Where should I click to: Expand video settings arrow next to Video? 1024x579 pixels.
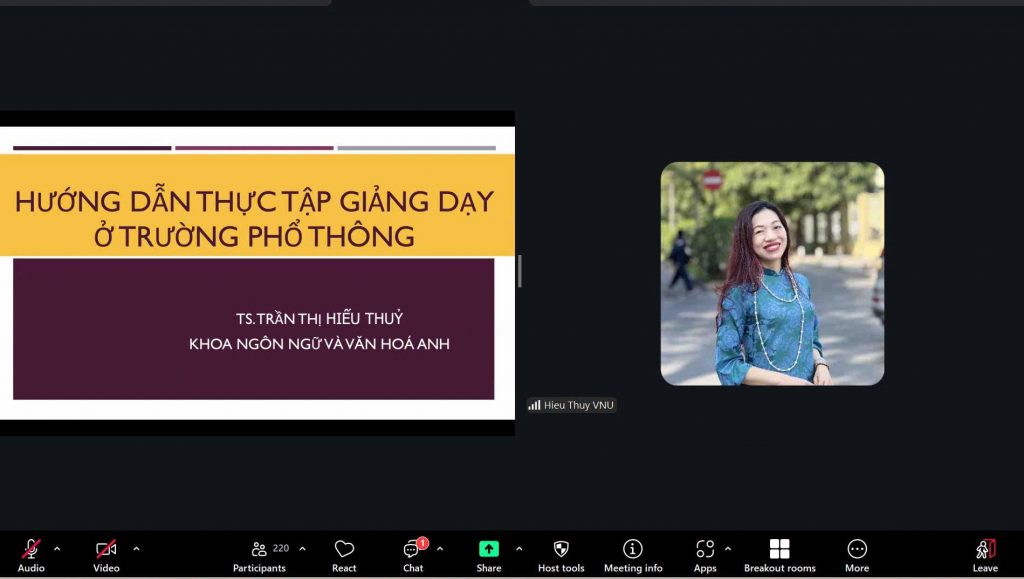click(136, 548)
